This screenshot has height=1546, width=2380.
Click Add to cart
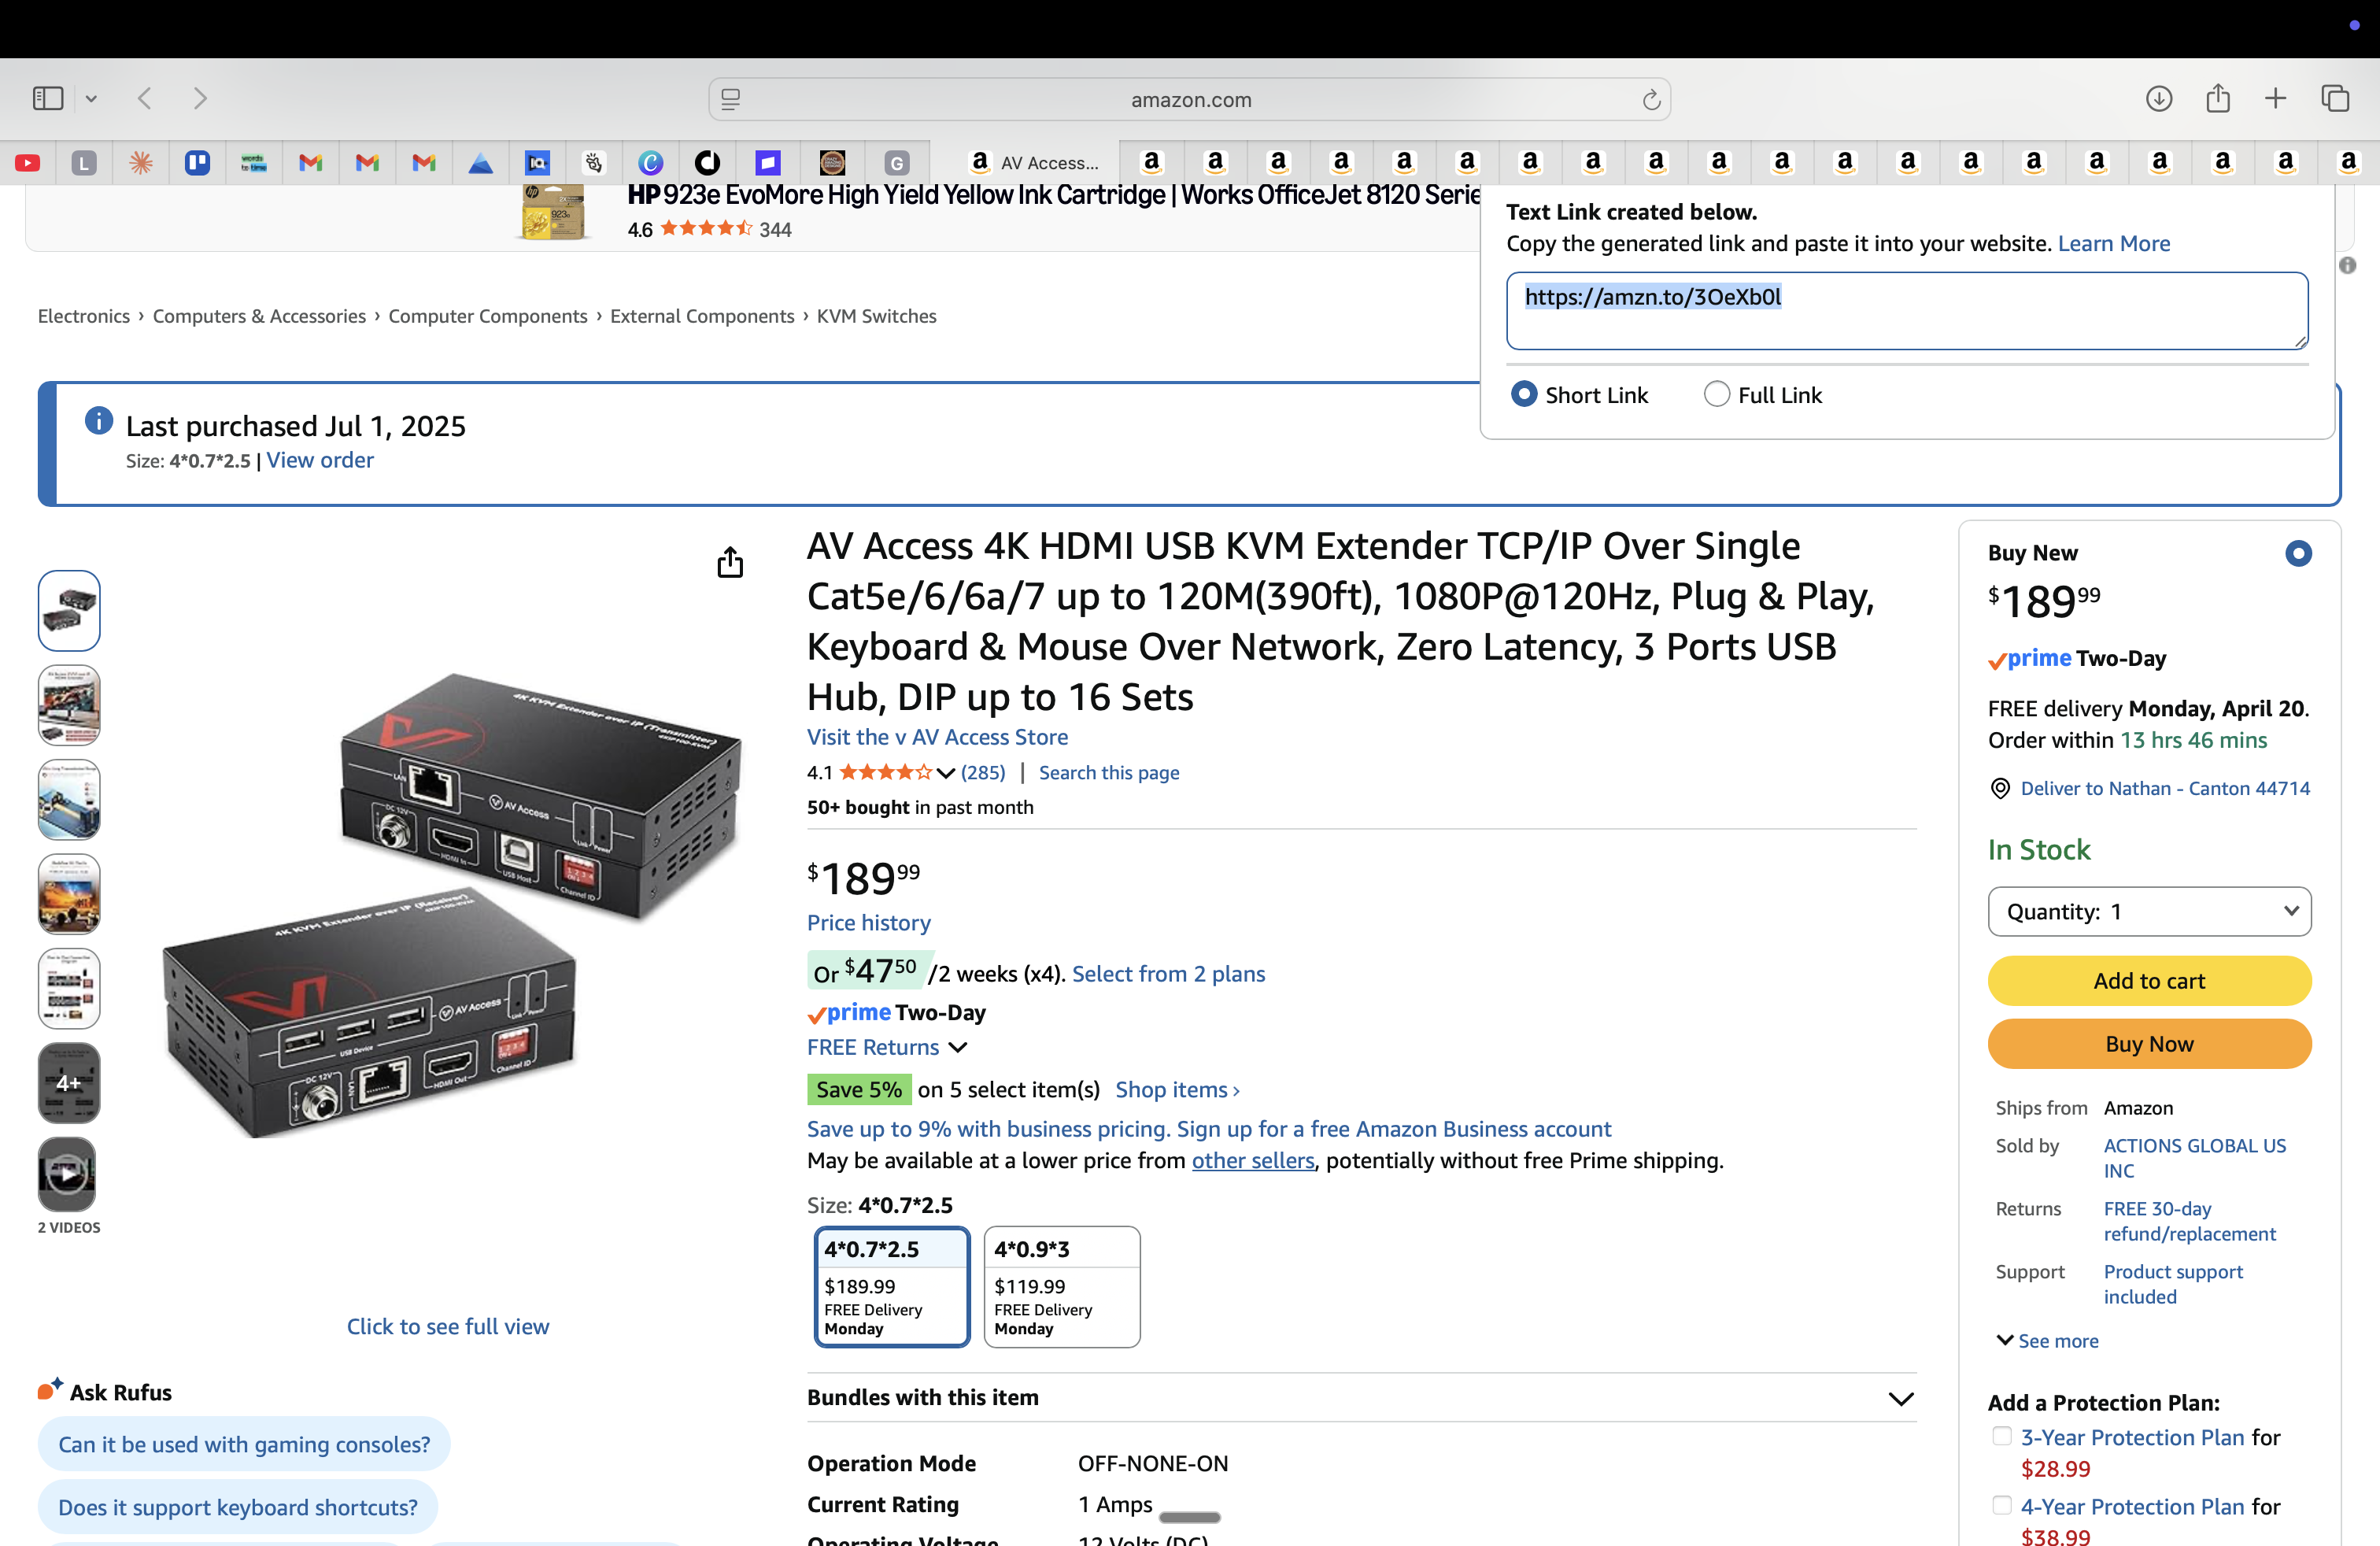[2149, 981]
